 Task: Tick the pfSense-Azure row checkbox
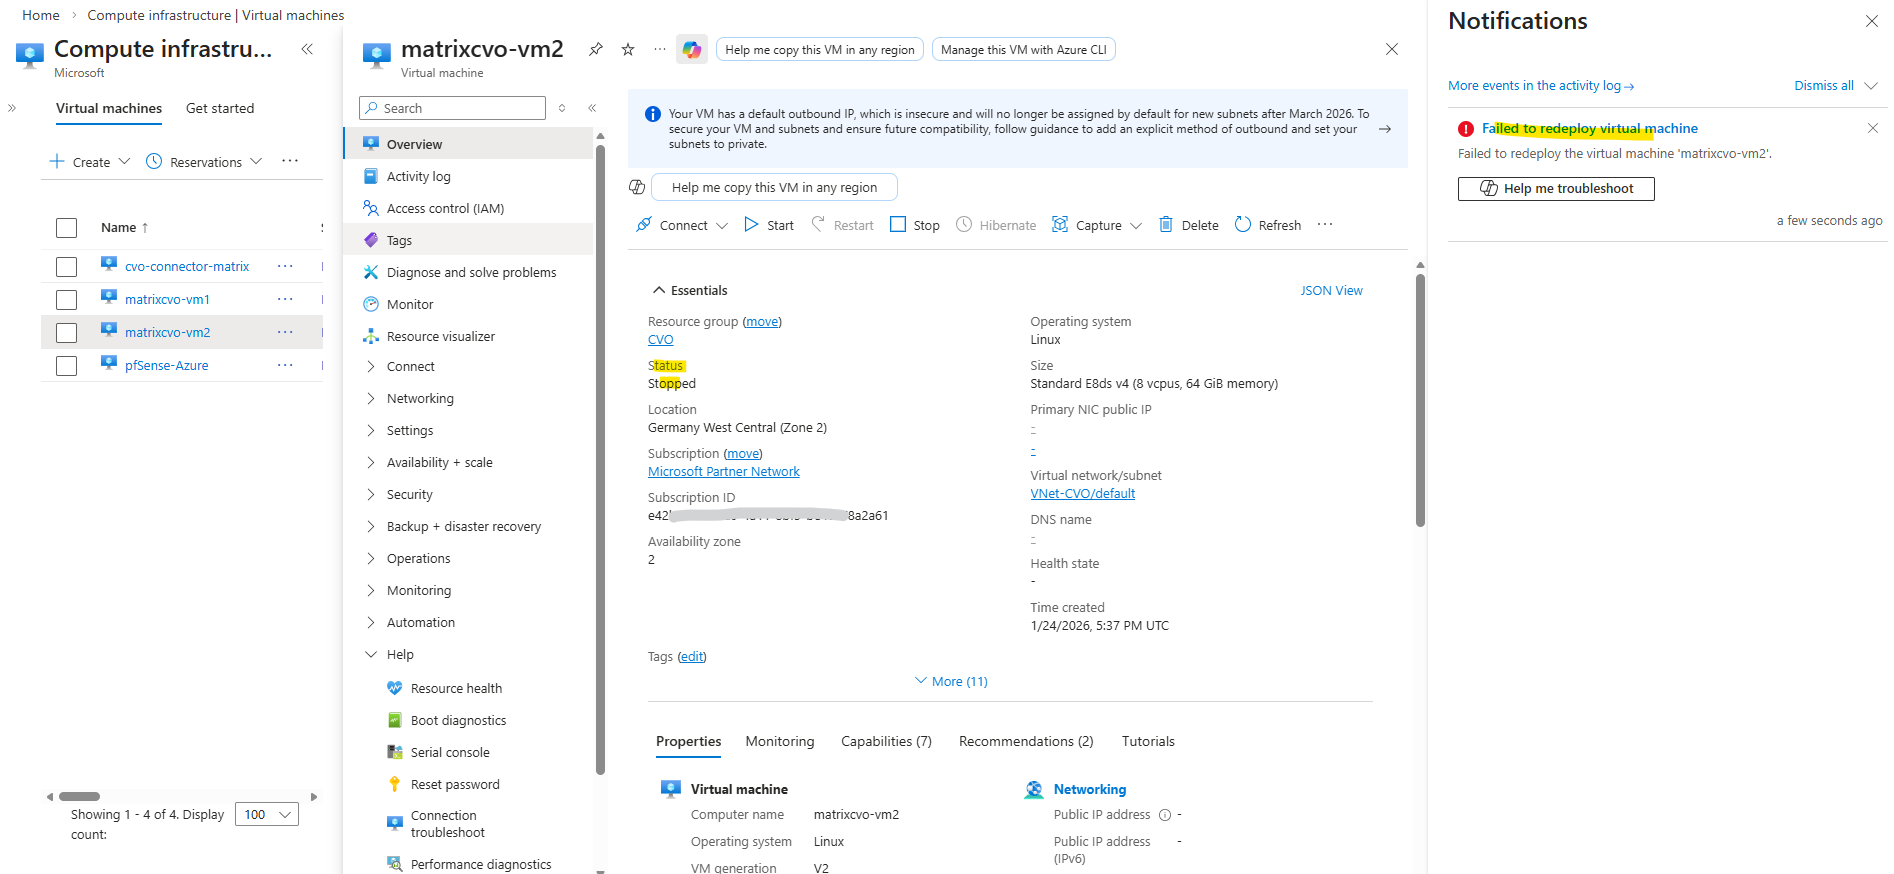coord(67,366)
